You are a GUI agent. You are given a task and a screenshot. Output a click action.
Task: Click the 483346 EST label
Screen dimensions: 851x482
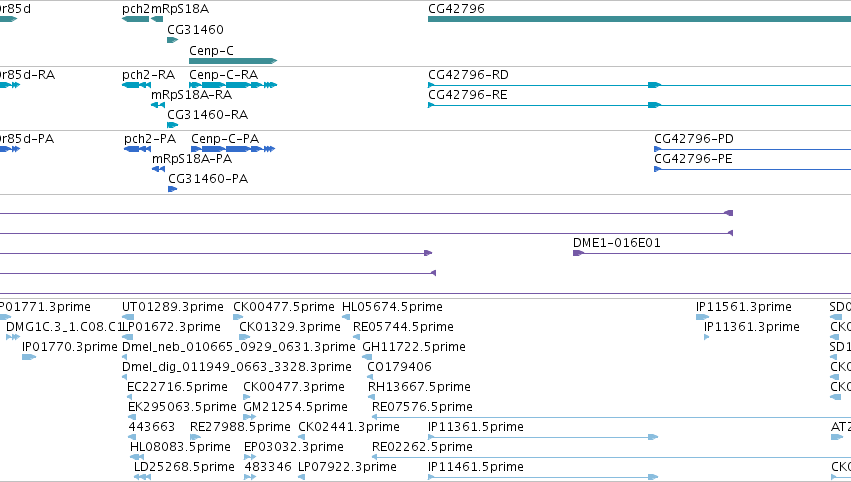[268, 467]
